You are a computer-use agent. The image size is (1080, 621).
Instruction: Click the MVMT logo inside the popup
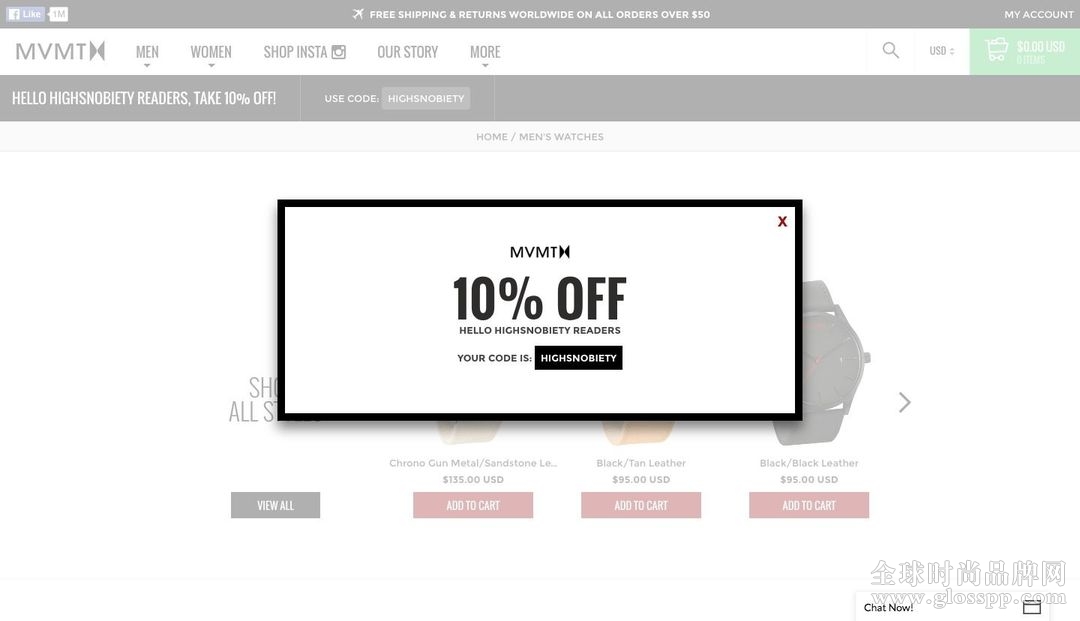540,252
